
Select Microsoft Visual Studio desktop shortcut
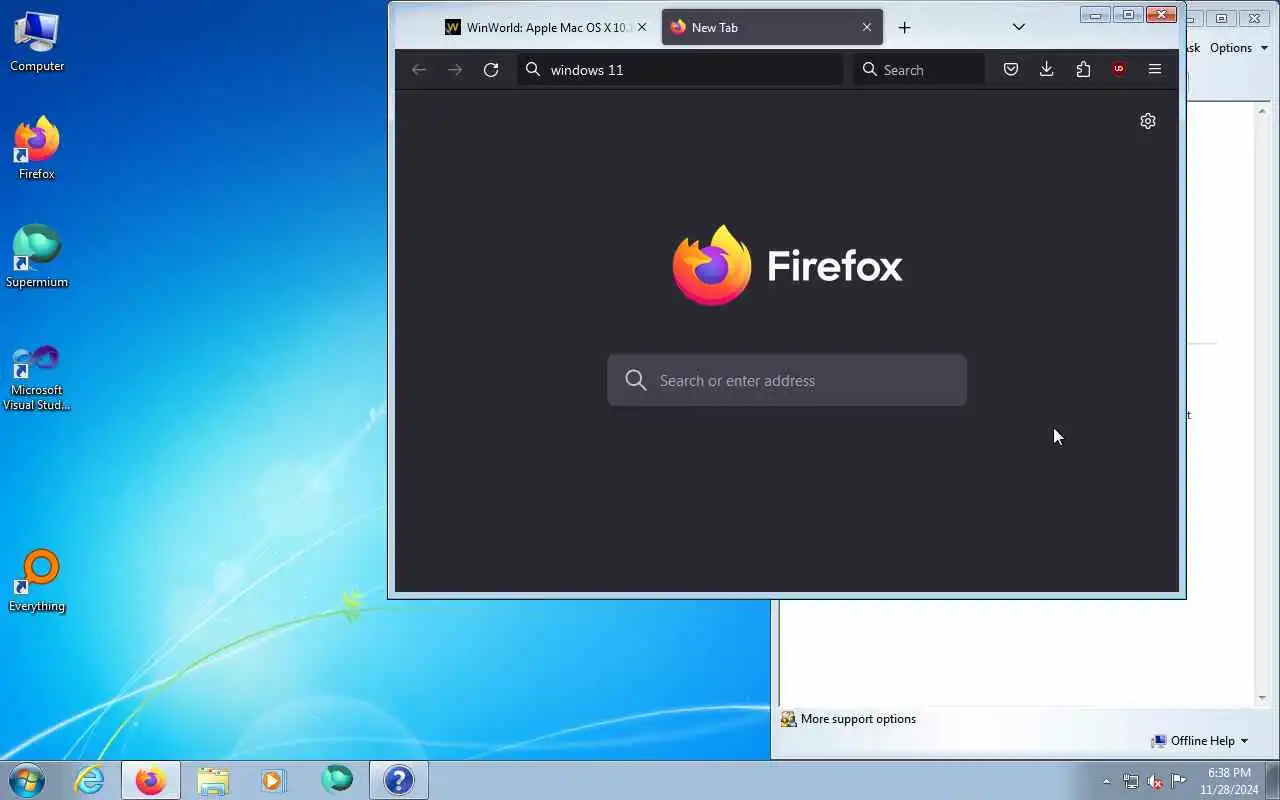pyautogui.click(x=37, y=376)
